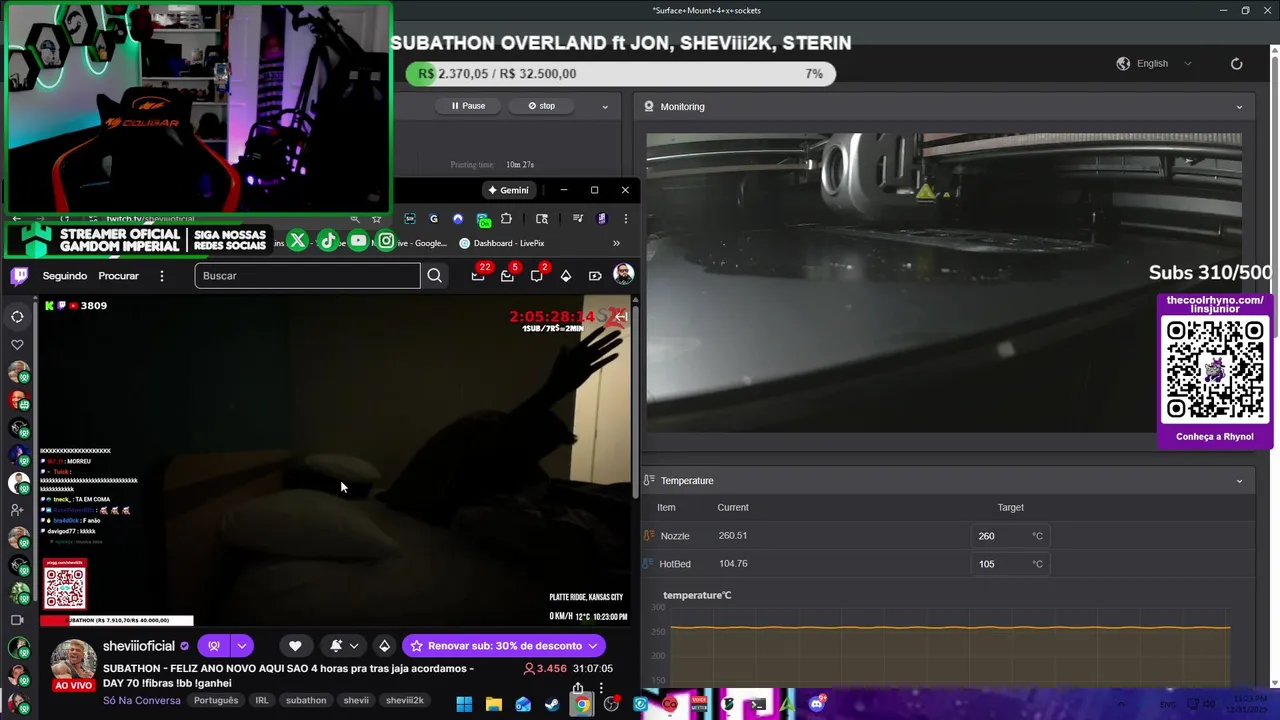Stop the 3D print job
This screenshot has height=720, width=1280.
click(541, 106)
